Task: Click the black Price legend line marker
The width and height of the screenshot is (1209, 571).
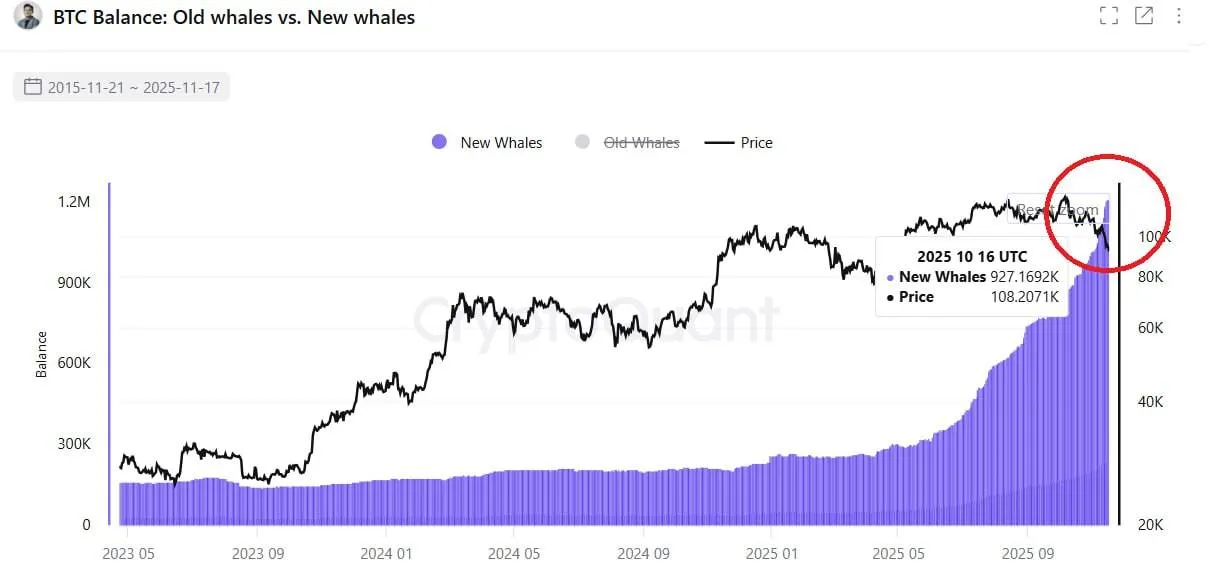Action: pos(719,142)
